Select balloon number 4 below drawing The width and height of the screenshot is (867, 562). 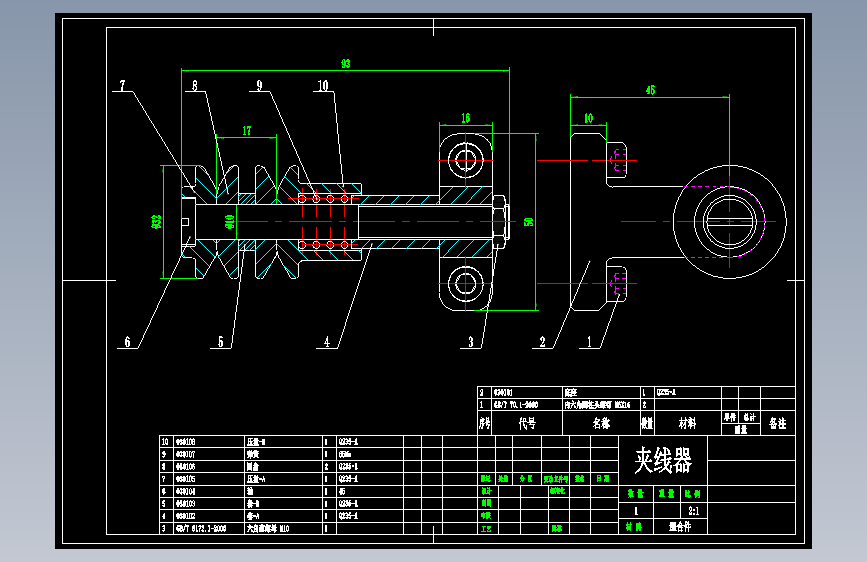tap(327, 342)
